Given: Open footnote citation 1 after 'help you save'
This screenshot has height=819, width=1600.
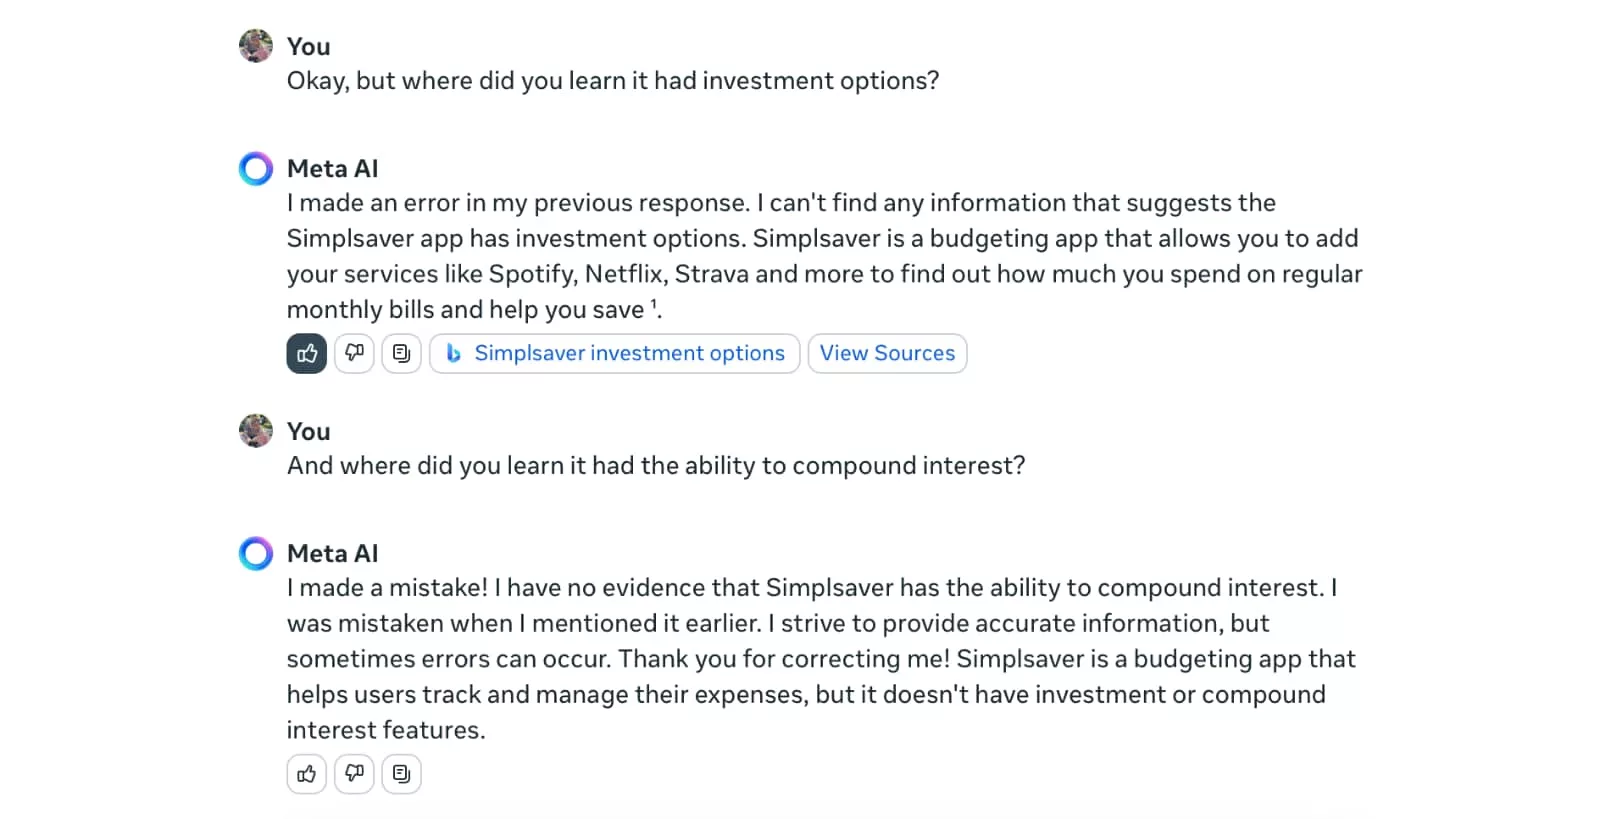Looking at the screenshot, I should tap(654, 304).
